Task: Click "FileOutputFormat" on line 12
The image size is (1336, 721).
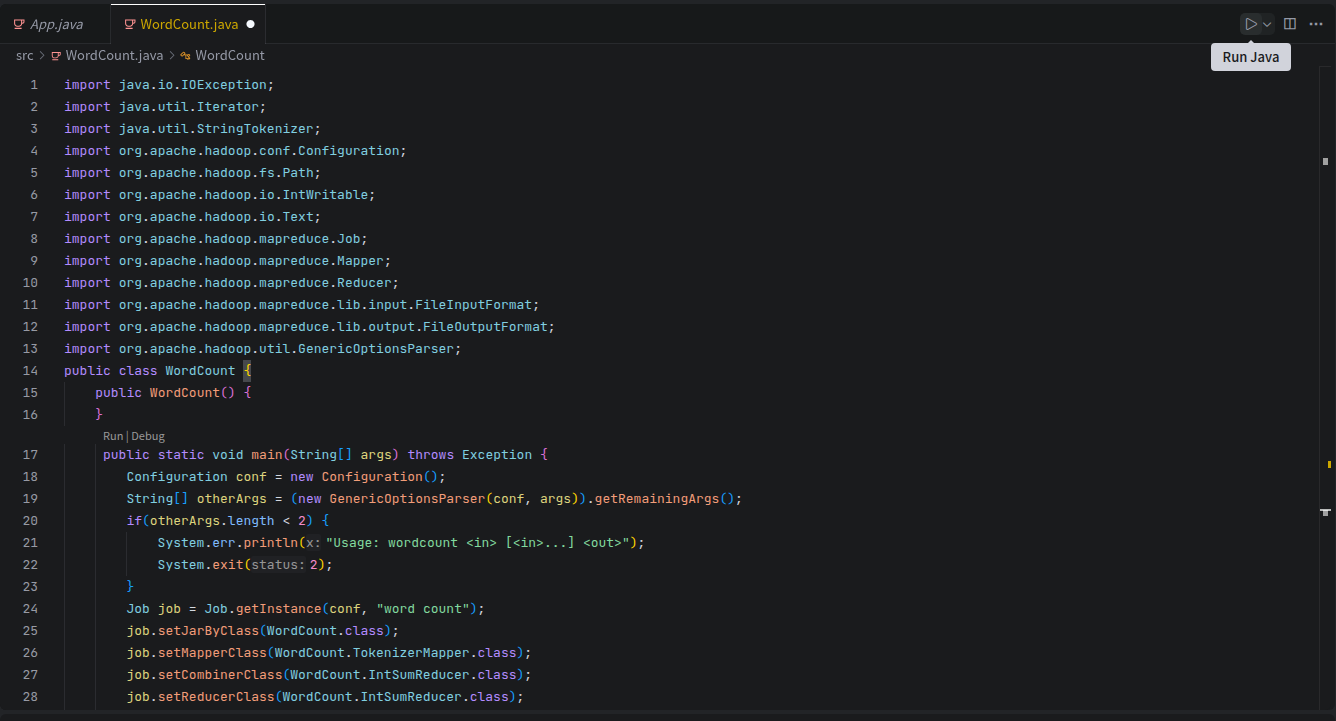Action: point(485,327)
